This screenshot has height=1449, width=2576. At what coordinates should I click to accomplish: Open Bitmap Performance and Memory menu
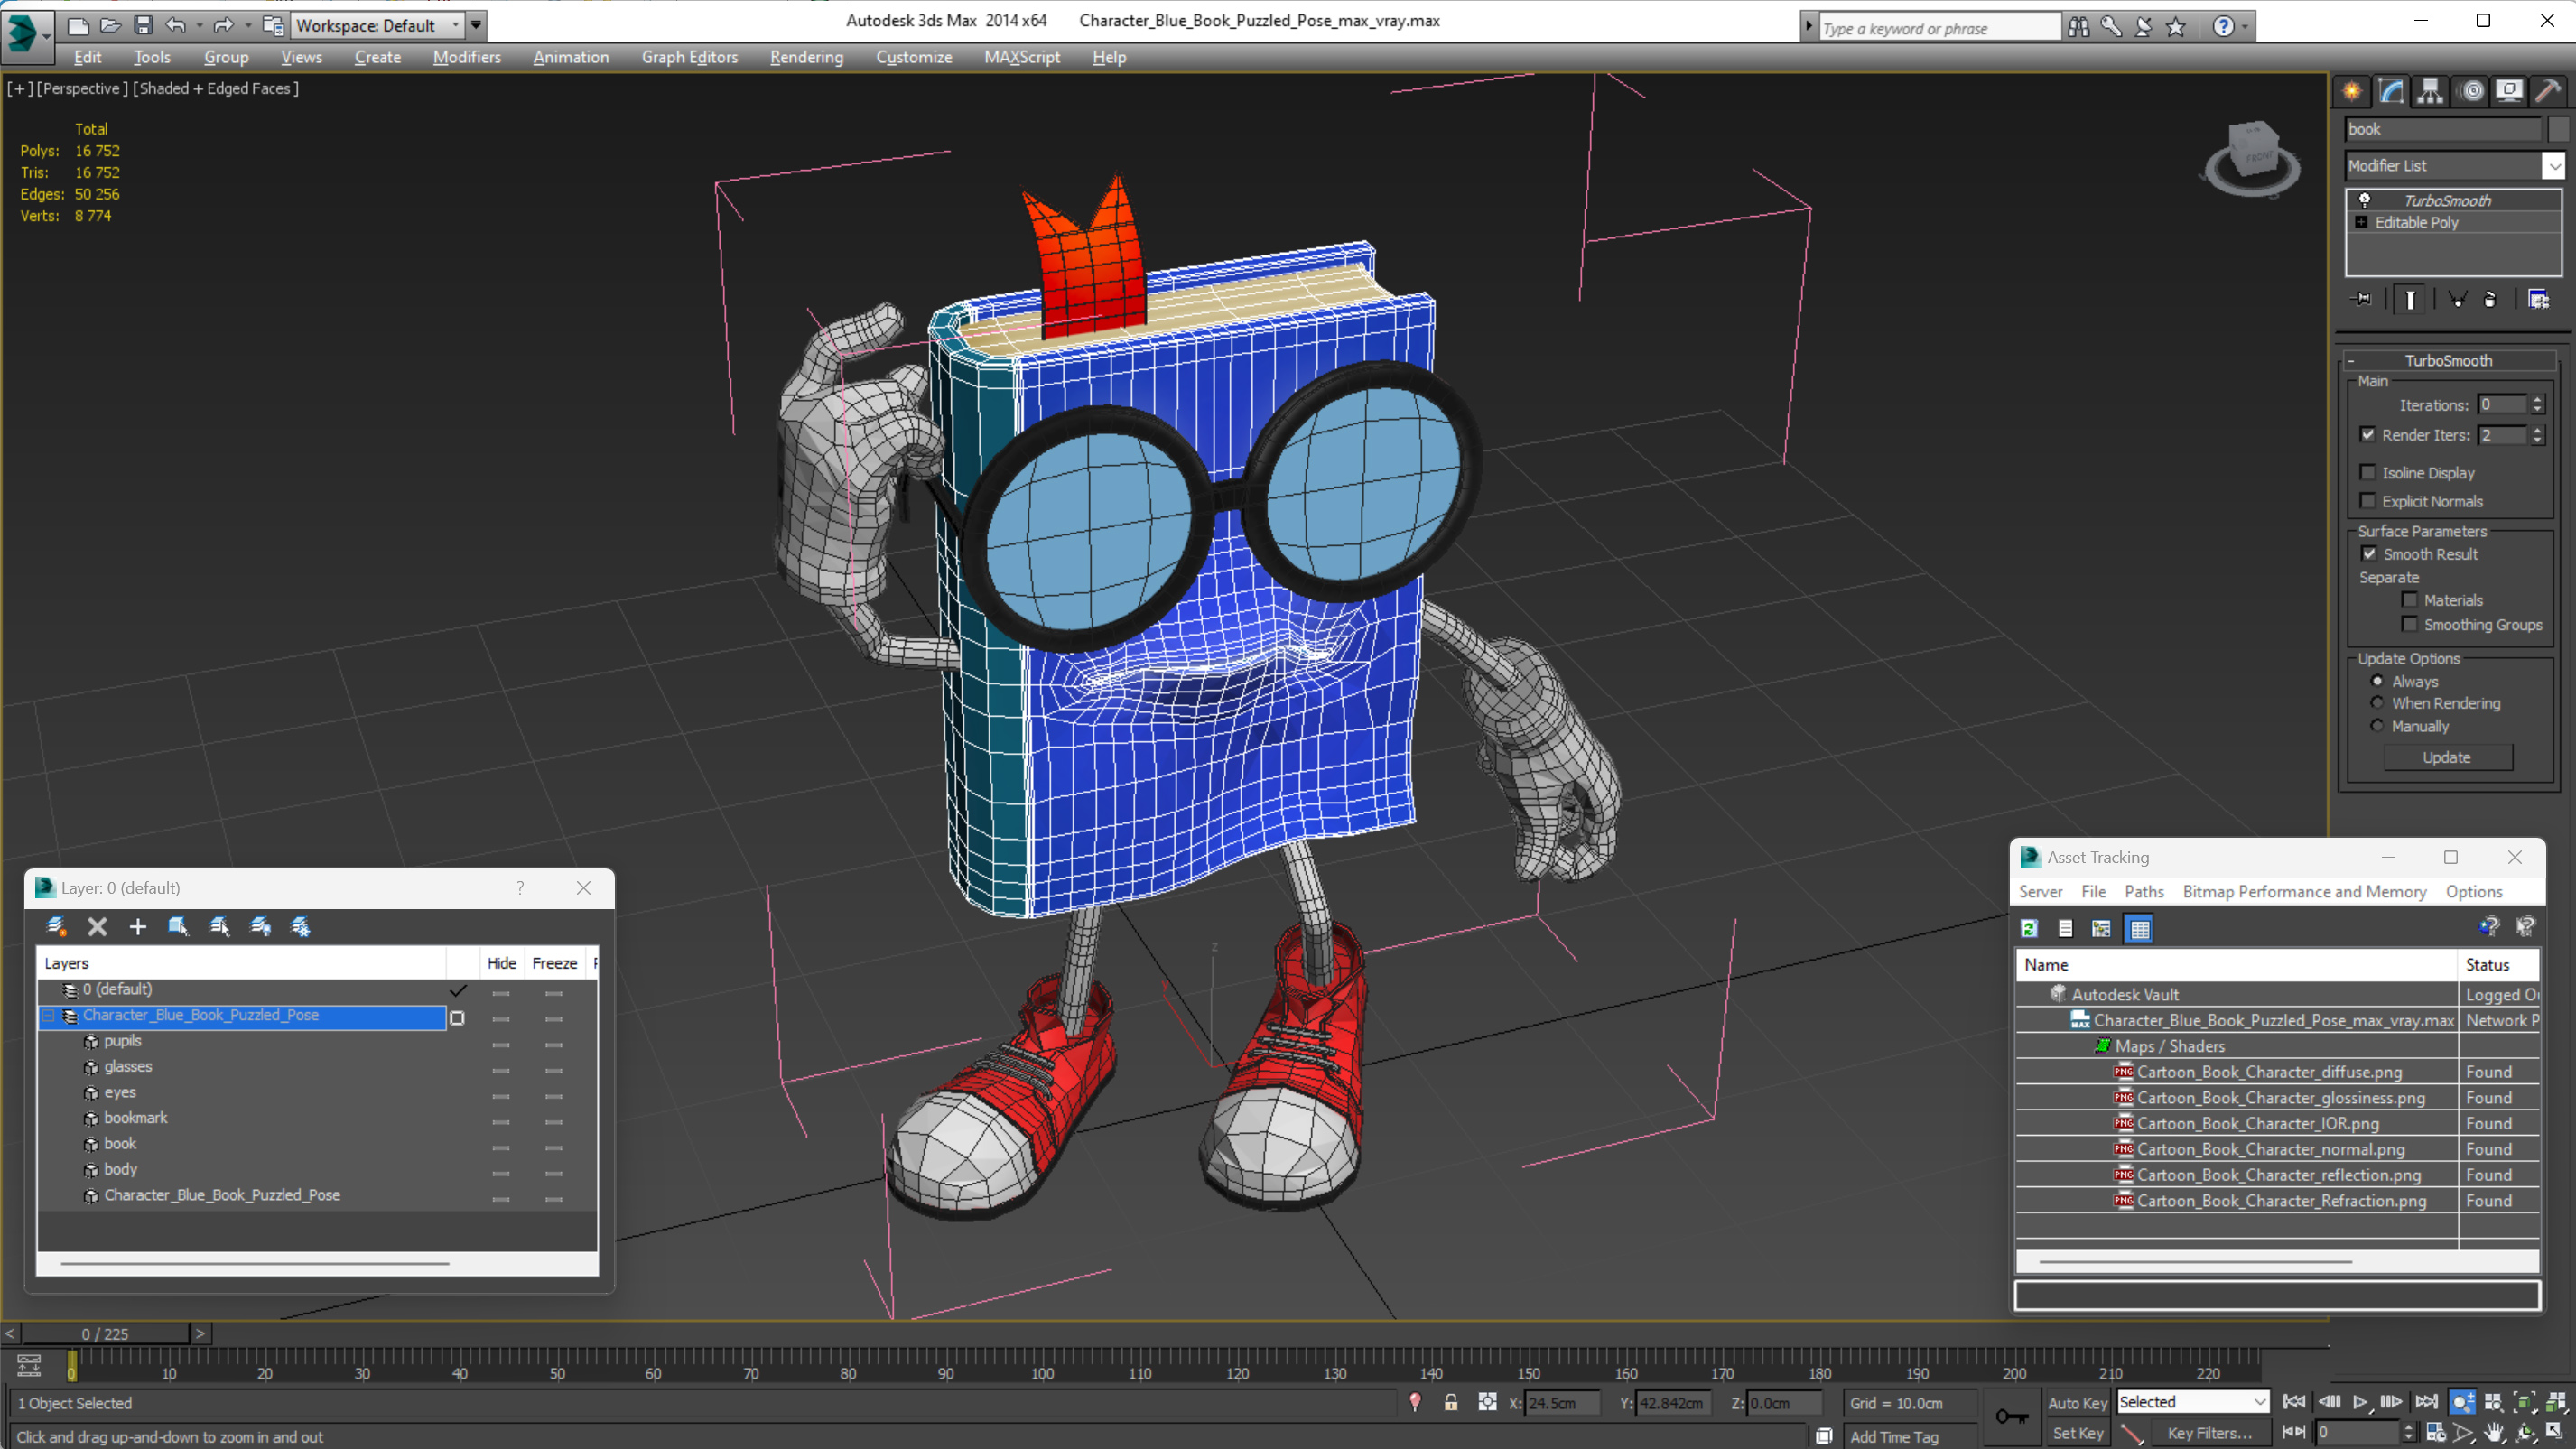point(2304,891)
